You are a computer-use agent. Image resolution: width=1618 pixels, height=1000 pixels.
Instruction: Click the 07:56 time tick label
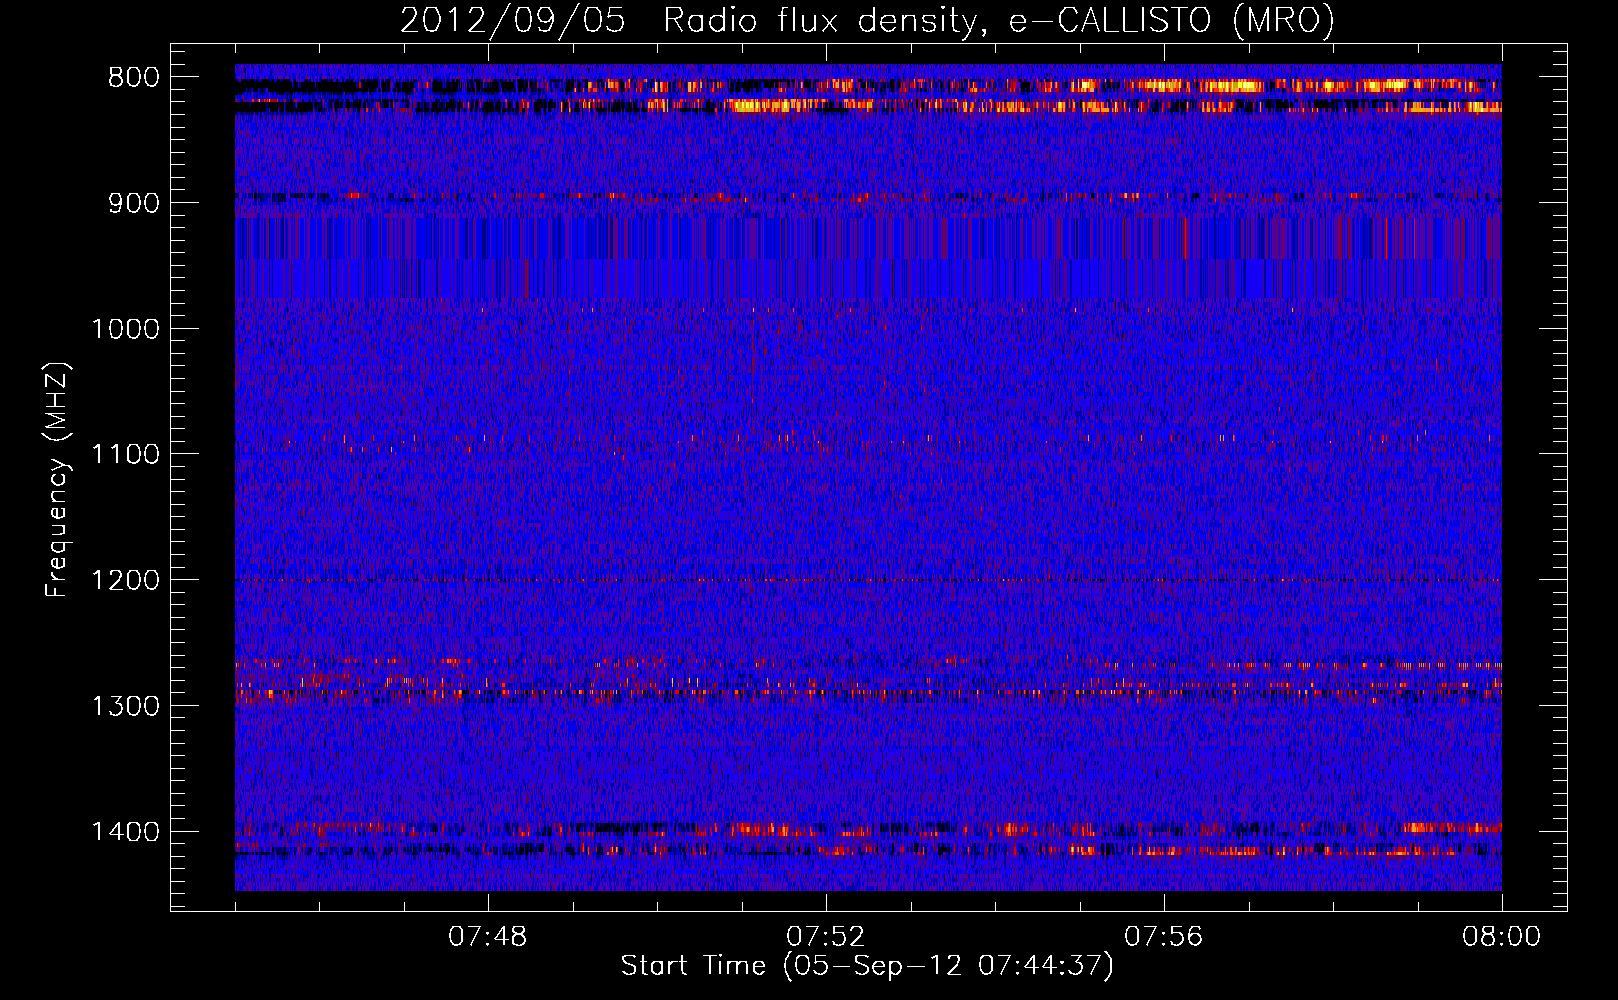pyautogui.click(x=1164, y=937)
